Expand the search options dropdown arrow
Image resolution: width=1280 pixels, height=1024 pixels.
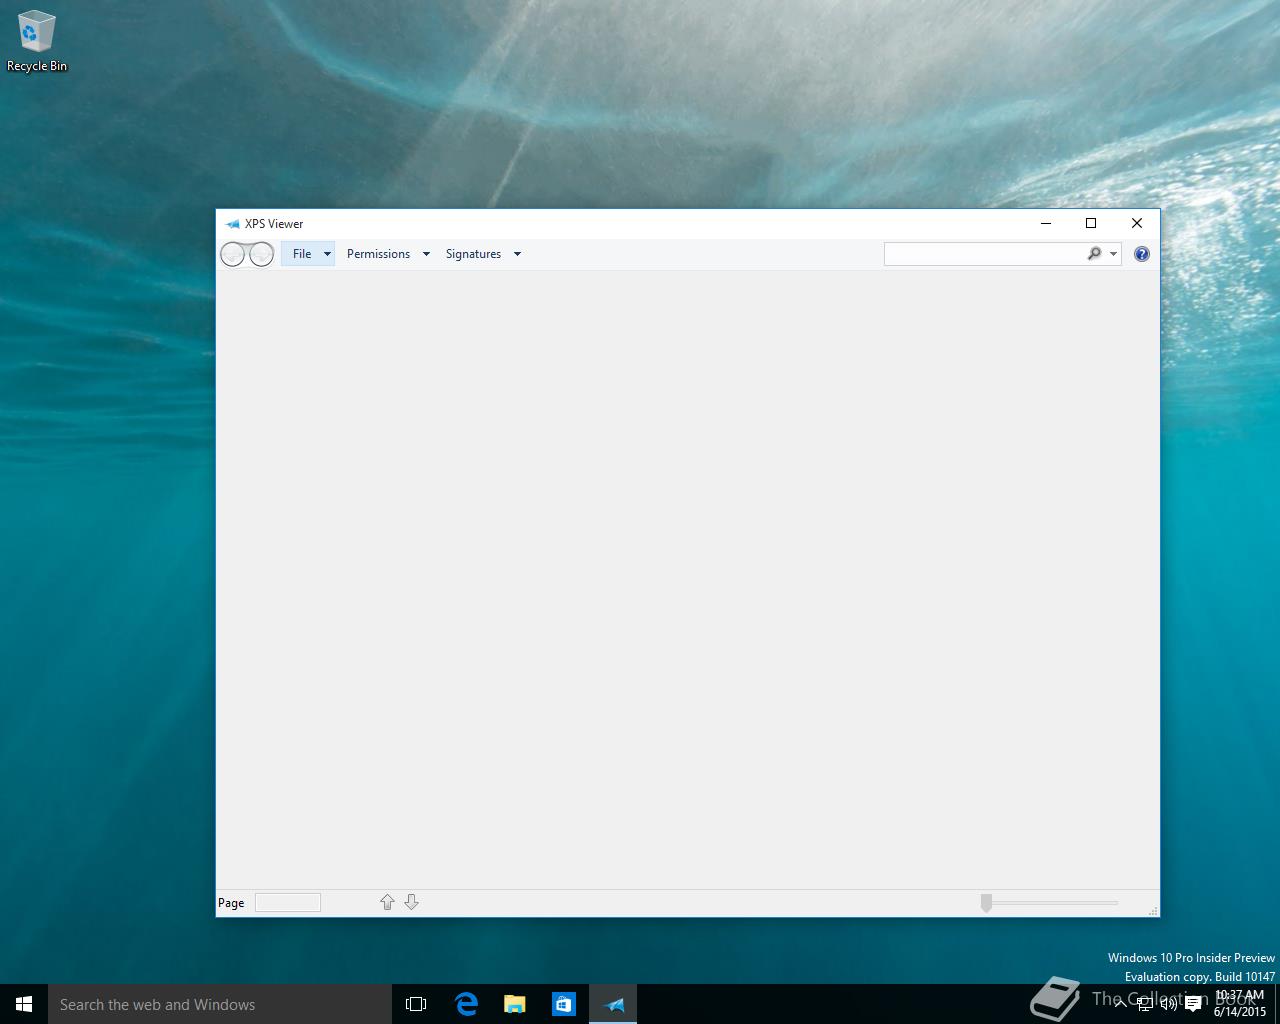(x=1113, y=254)
